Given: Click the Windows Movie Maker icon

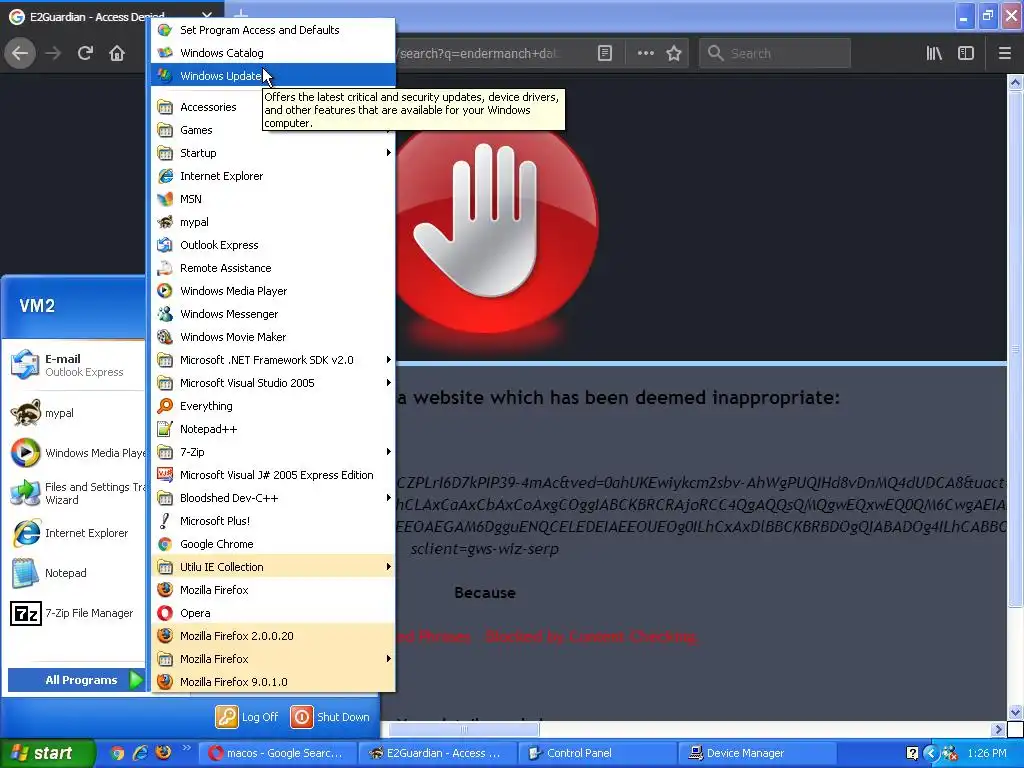Looking at the screenshot, I should [x=165, y=337].
